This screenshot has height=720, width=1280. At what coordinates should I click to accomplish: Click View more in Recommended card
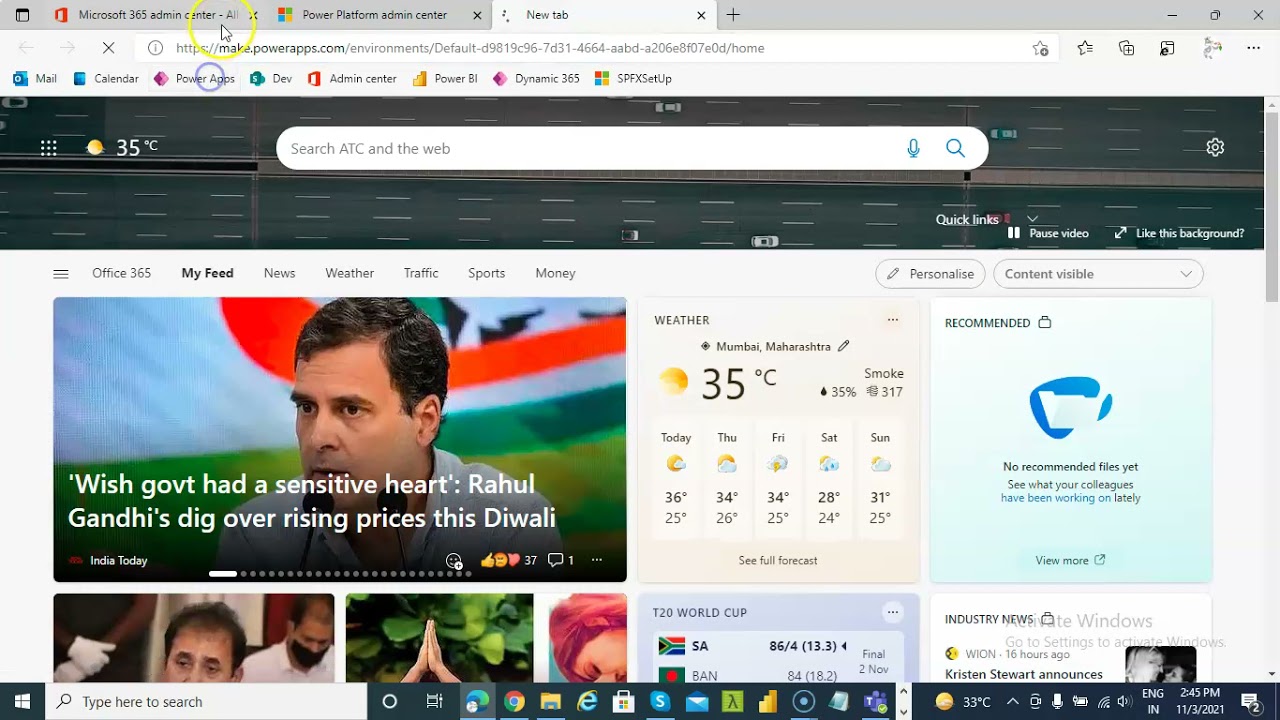coord(1070,560)
